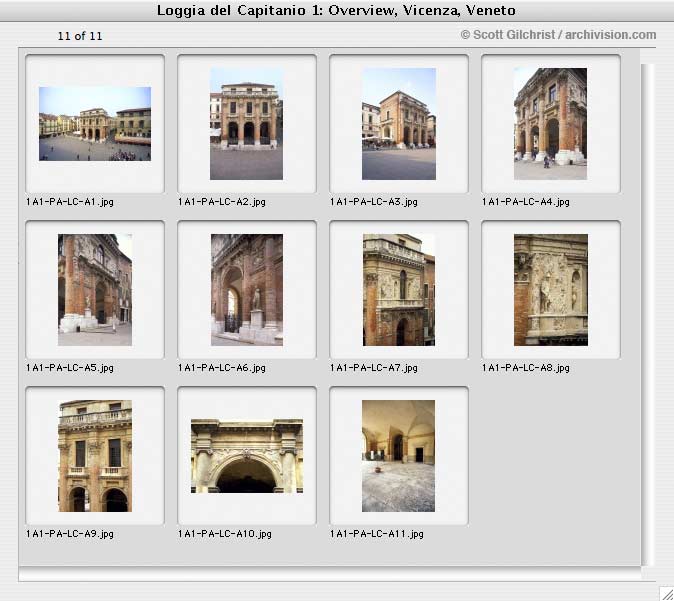
Task: Click the filename label 1A1-PA-LC-A7.jpg
Action: [374, 368]
